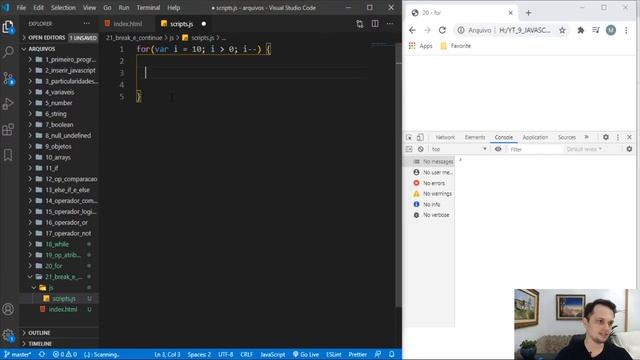This screenshot has width=640, height=360.
Task: Open Chrome profile avatar
Action: tap(611, 30)
